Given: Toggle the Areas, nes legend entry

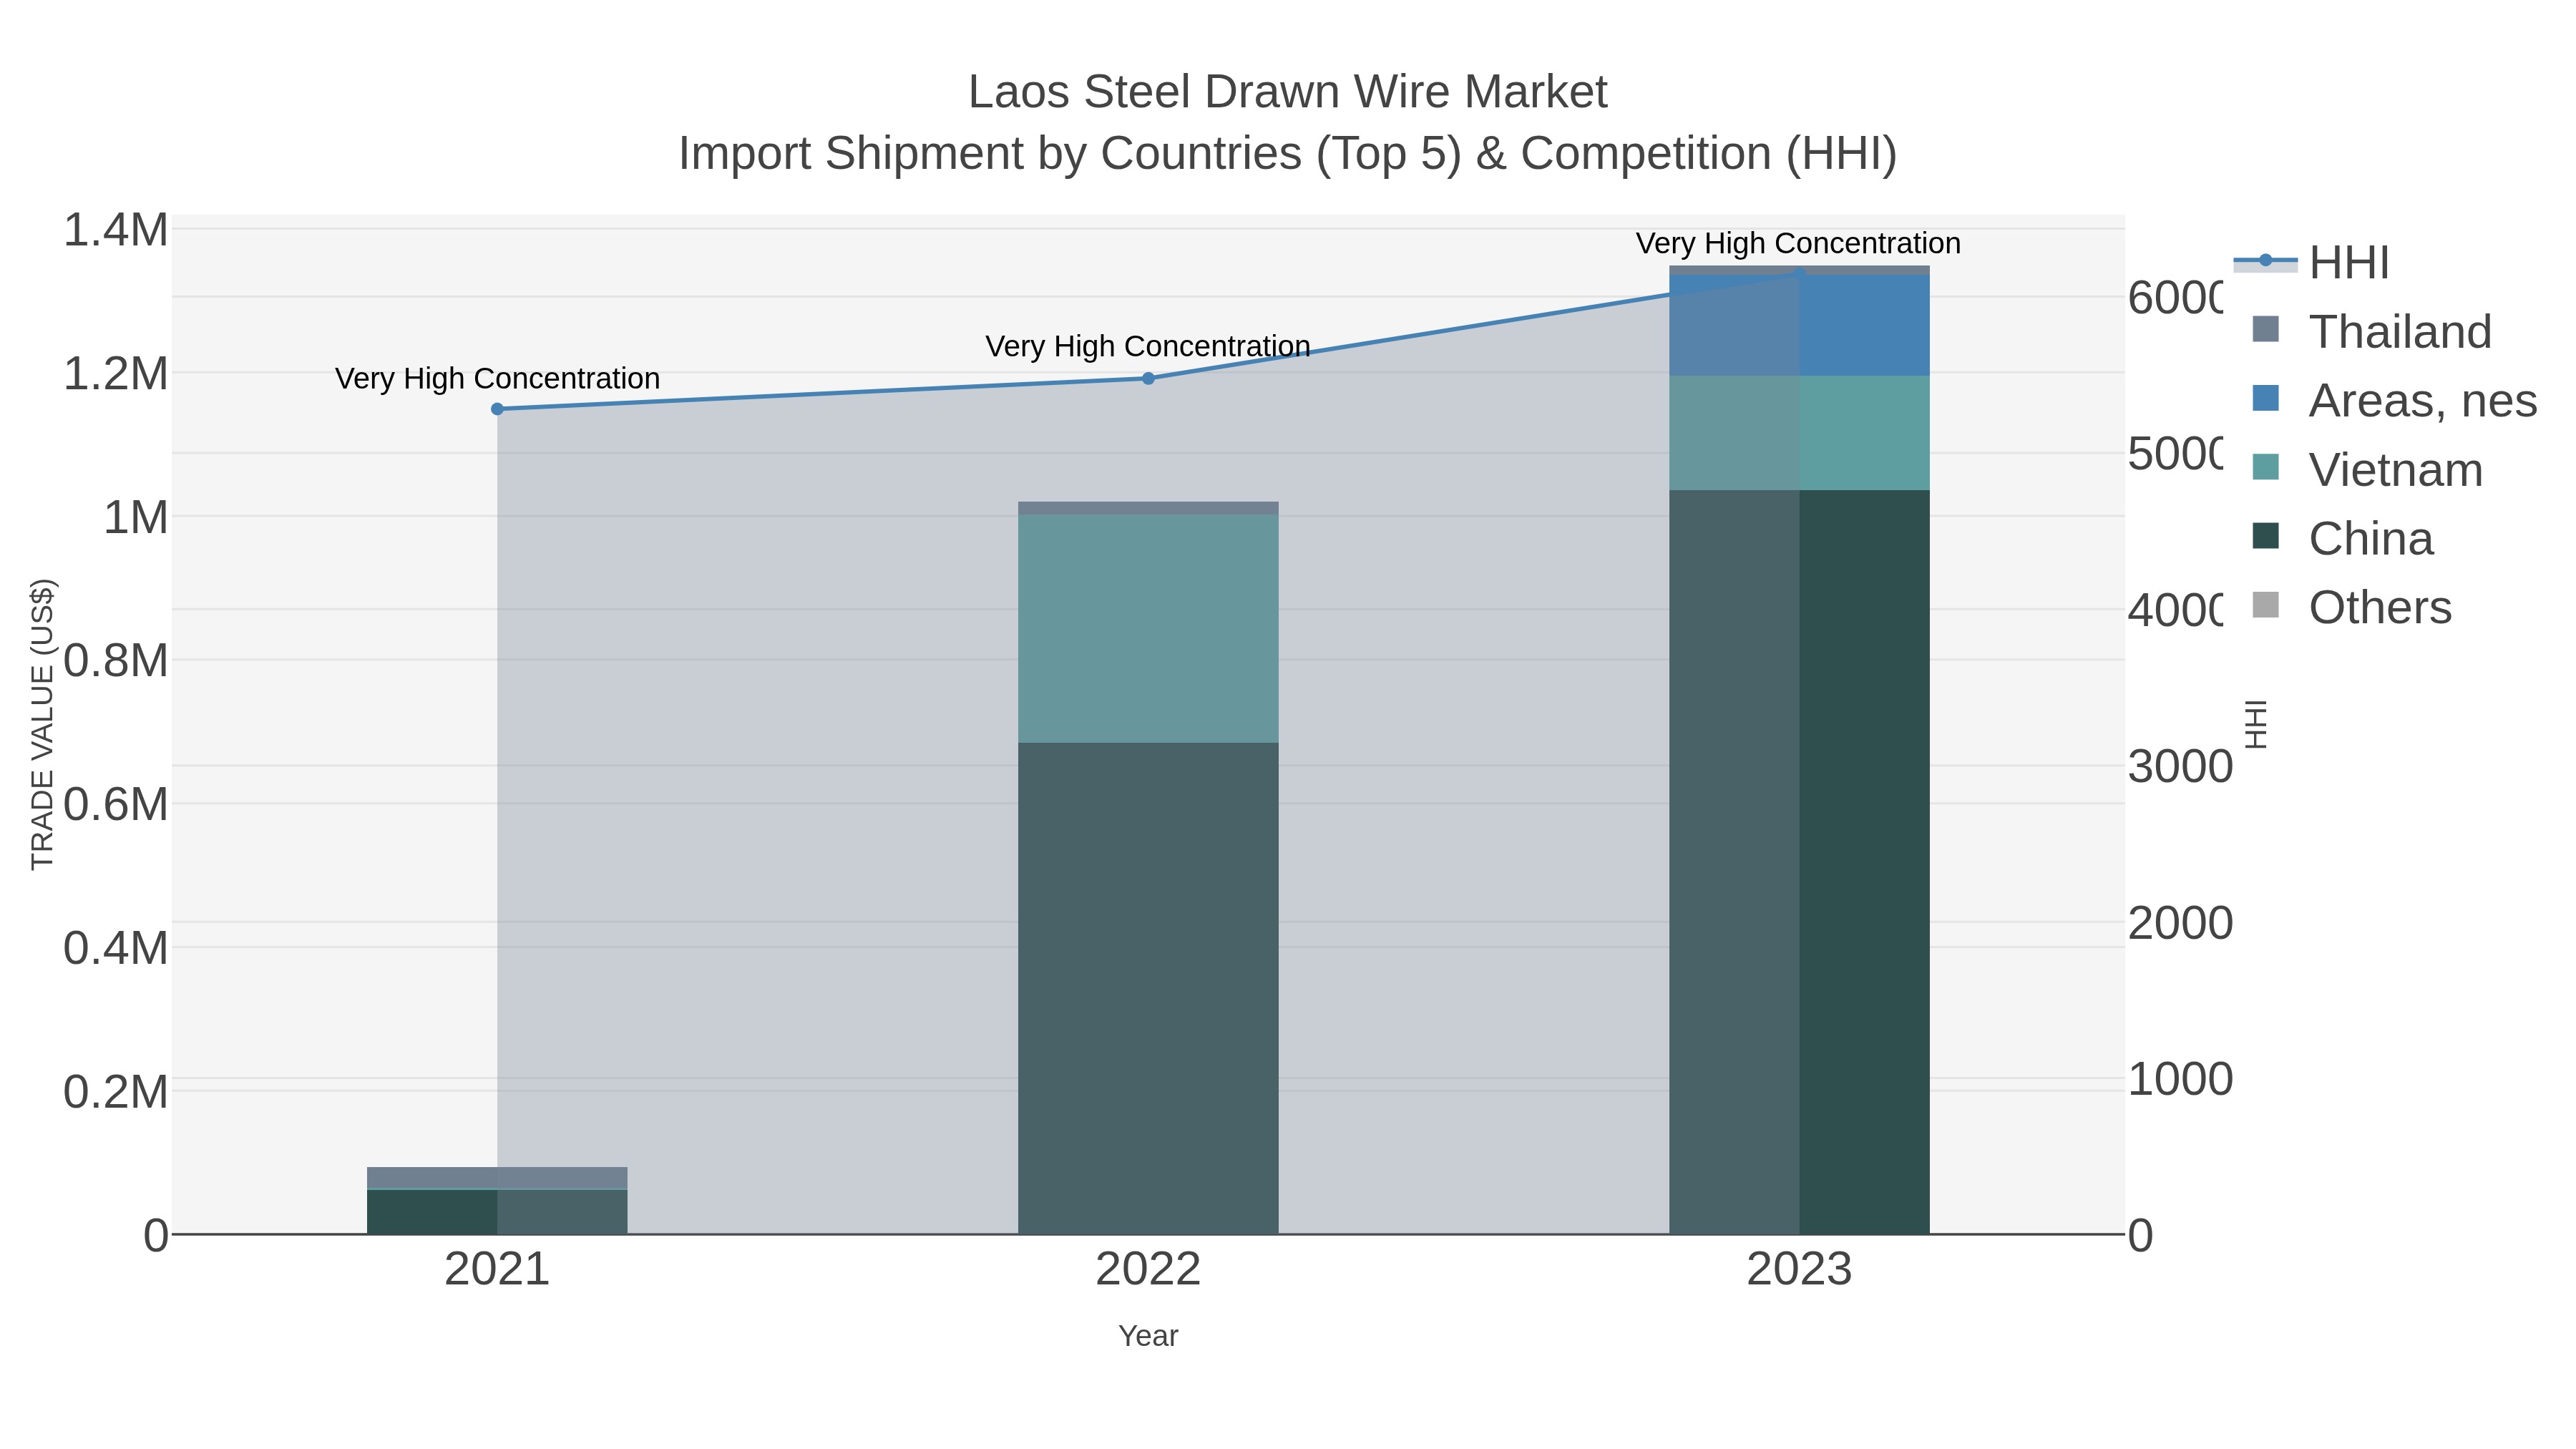Looking at the screenshot, I should pyautogui.click(x=2394, y=400).
